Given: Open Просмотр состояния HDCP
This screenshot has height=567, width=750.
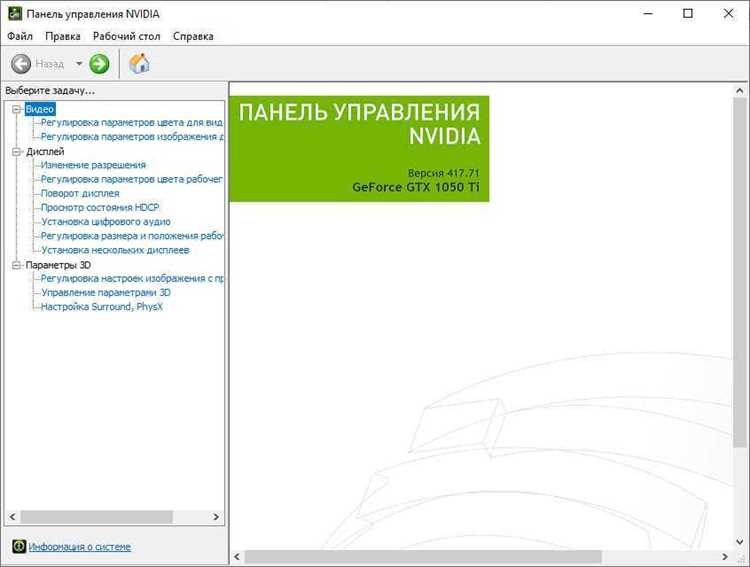Looking at the screenshot, I should tap(100, 207).
